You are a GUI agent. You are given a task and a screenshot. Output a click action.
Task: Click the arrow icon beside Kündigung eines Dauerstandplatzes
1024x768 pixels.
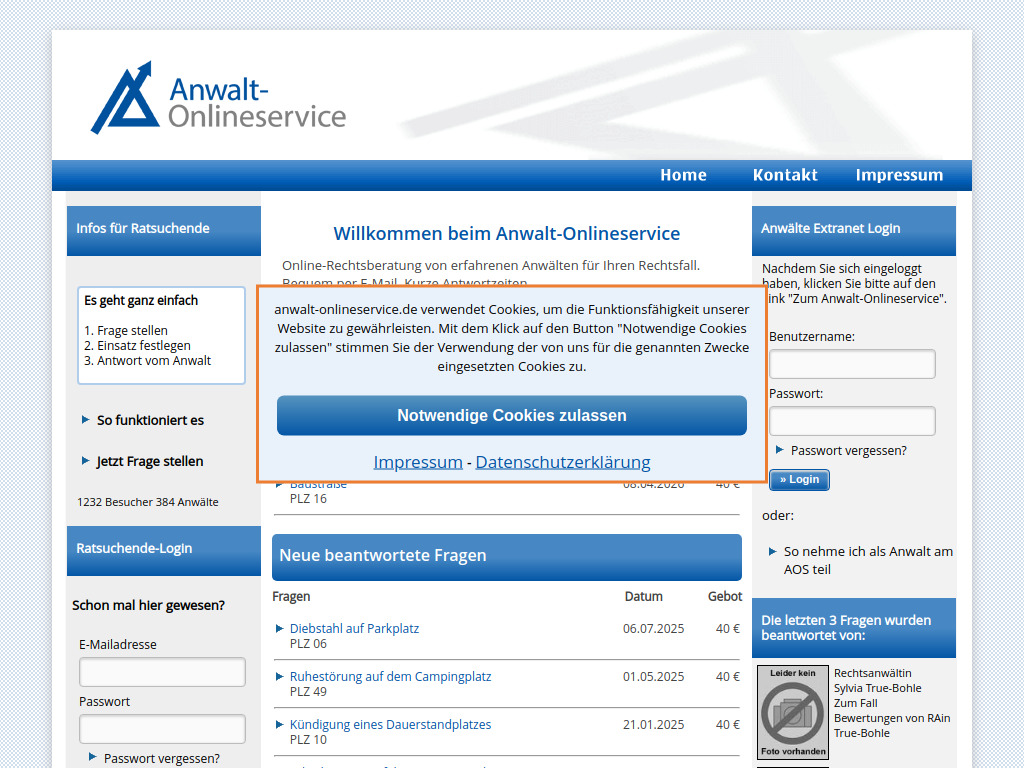click(x=280, y=724)
